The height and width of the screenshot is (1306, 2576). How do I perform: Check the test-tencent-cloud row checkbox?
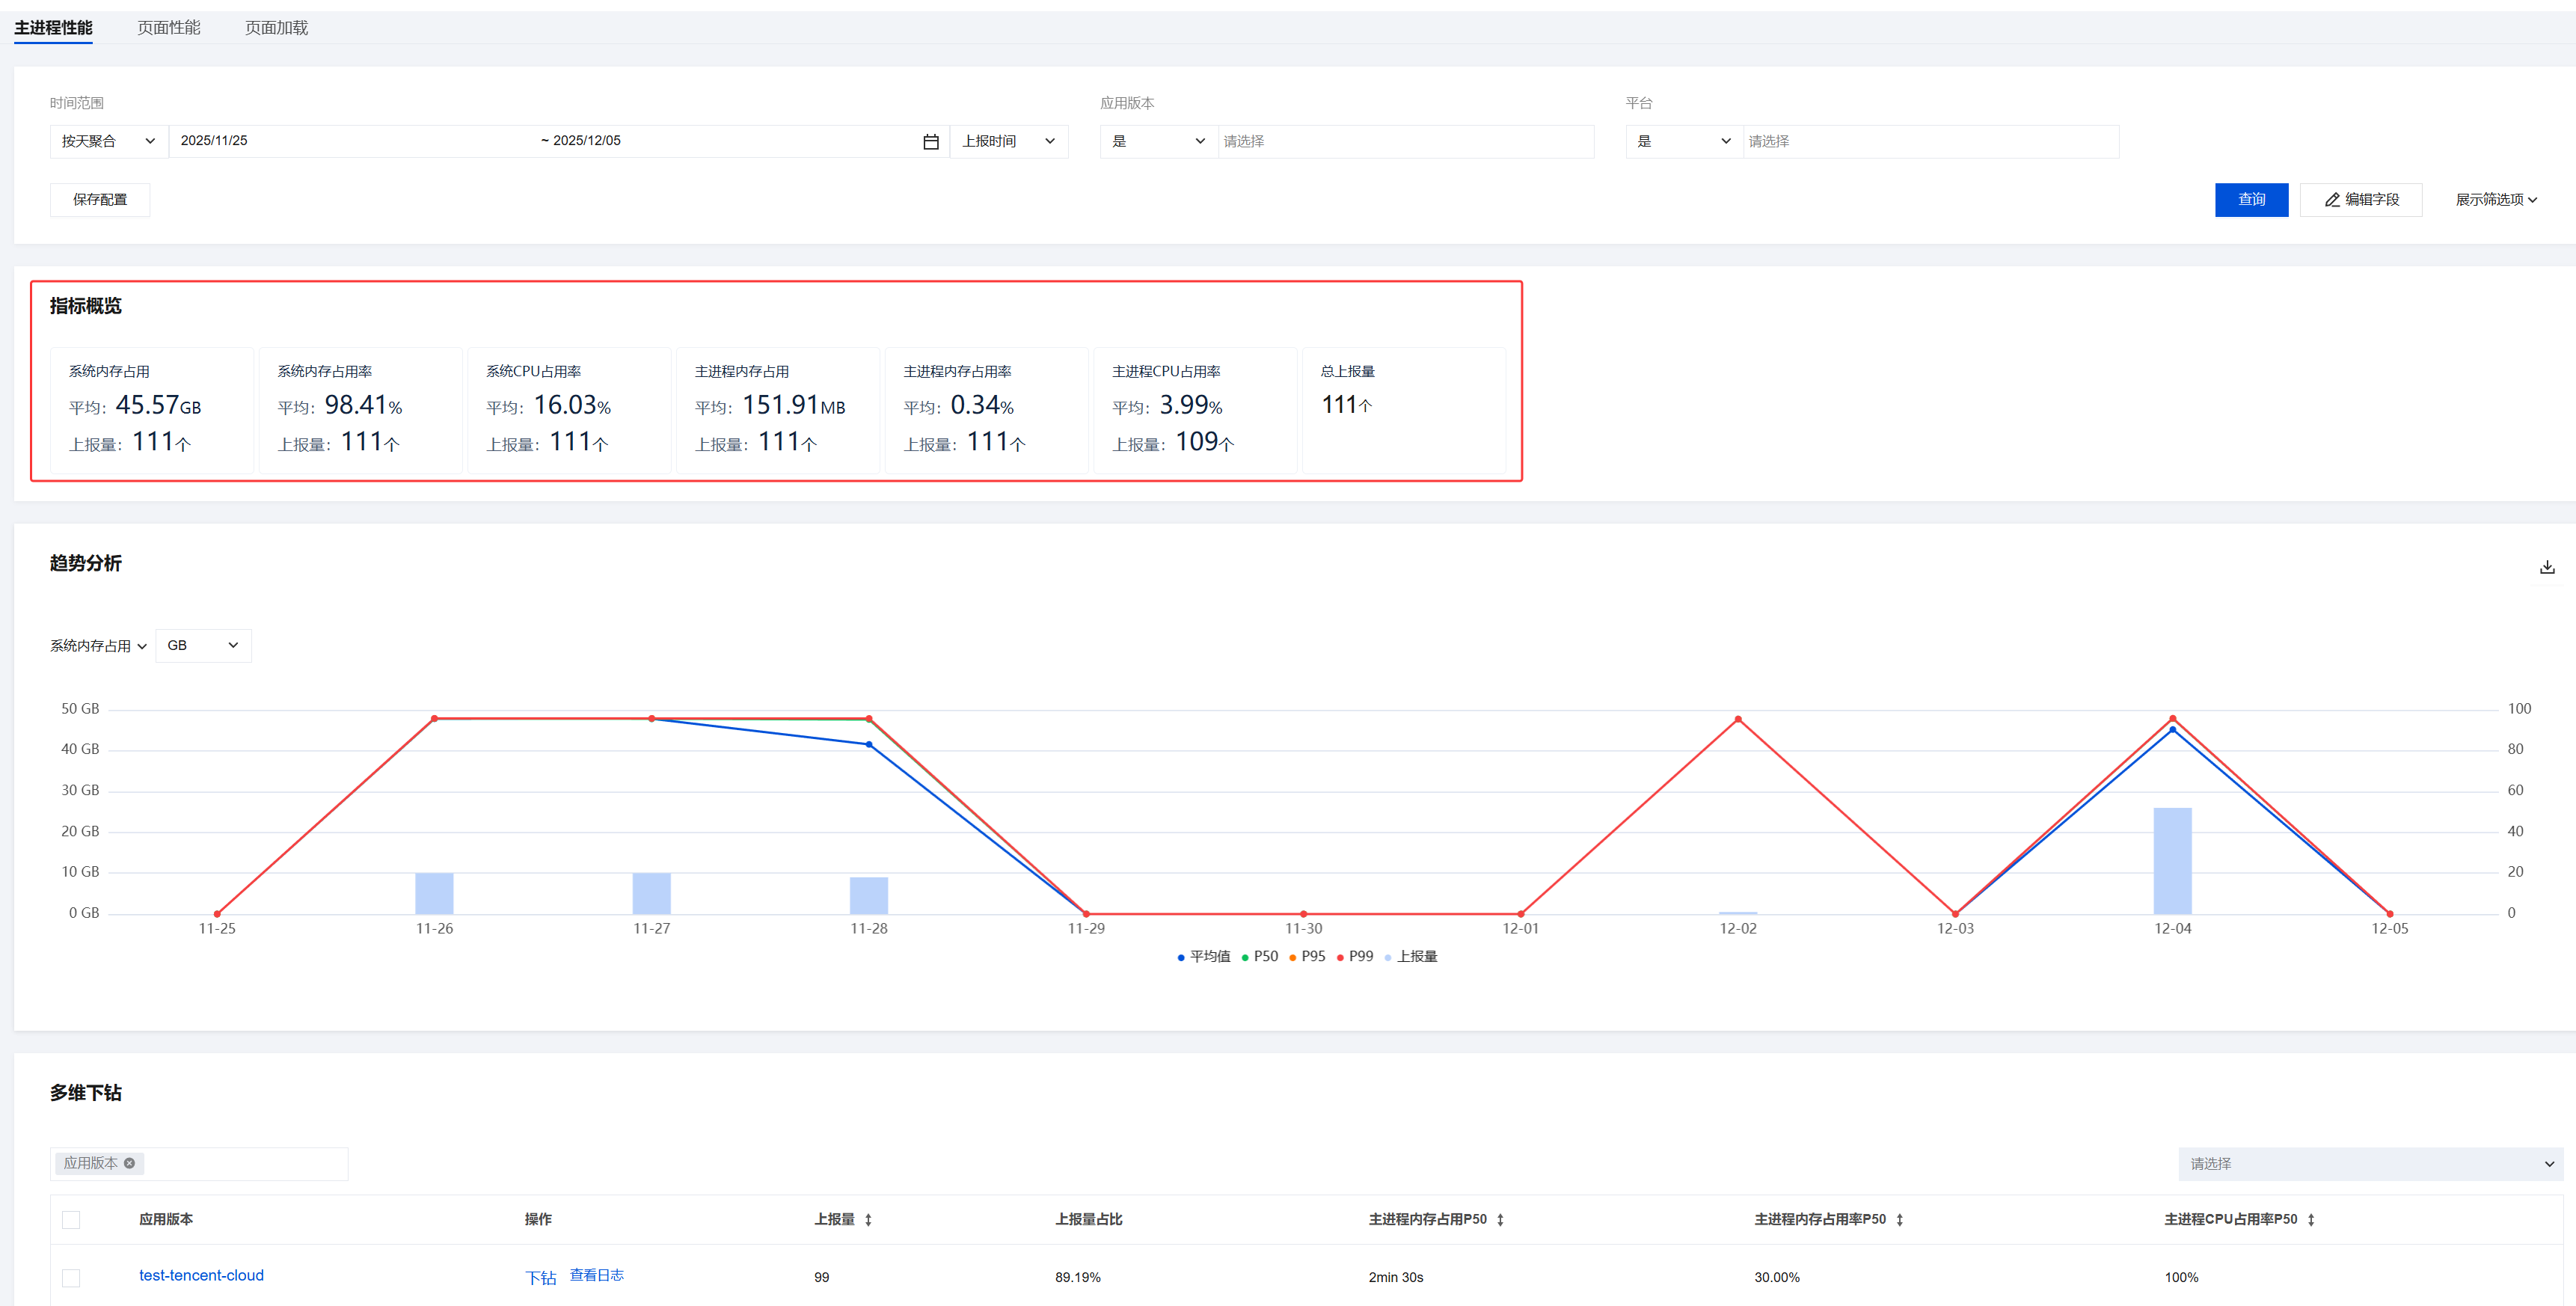coord(71,1278)
